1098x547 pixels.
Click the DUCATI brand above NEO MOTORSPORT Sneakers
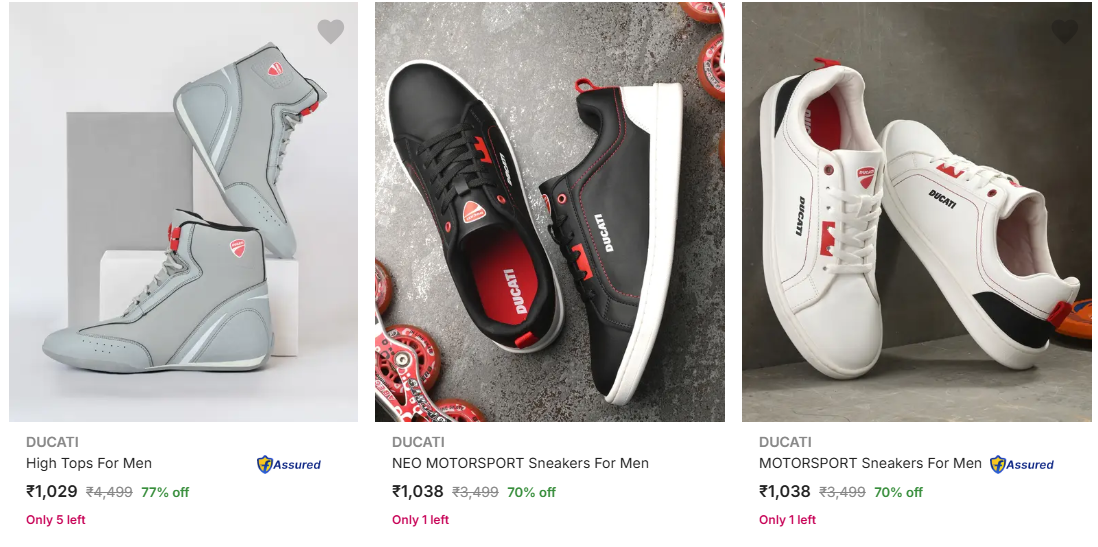click(418, 442)
